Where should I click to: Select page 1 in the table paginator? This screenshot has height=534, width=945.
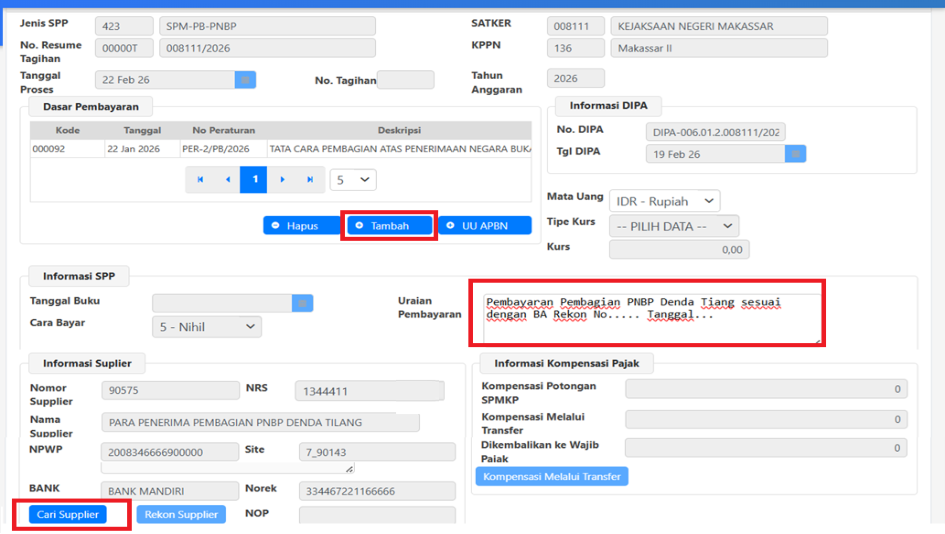(x=255, y=180)
